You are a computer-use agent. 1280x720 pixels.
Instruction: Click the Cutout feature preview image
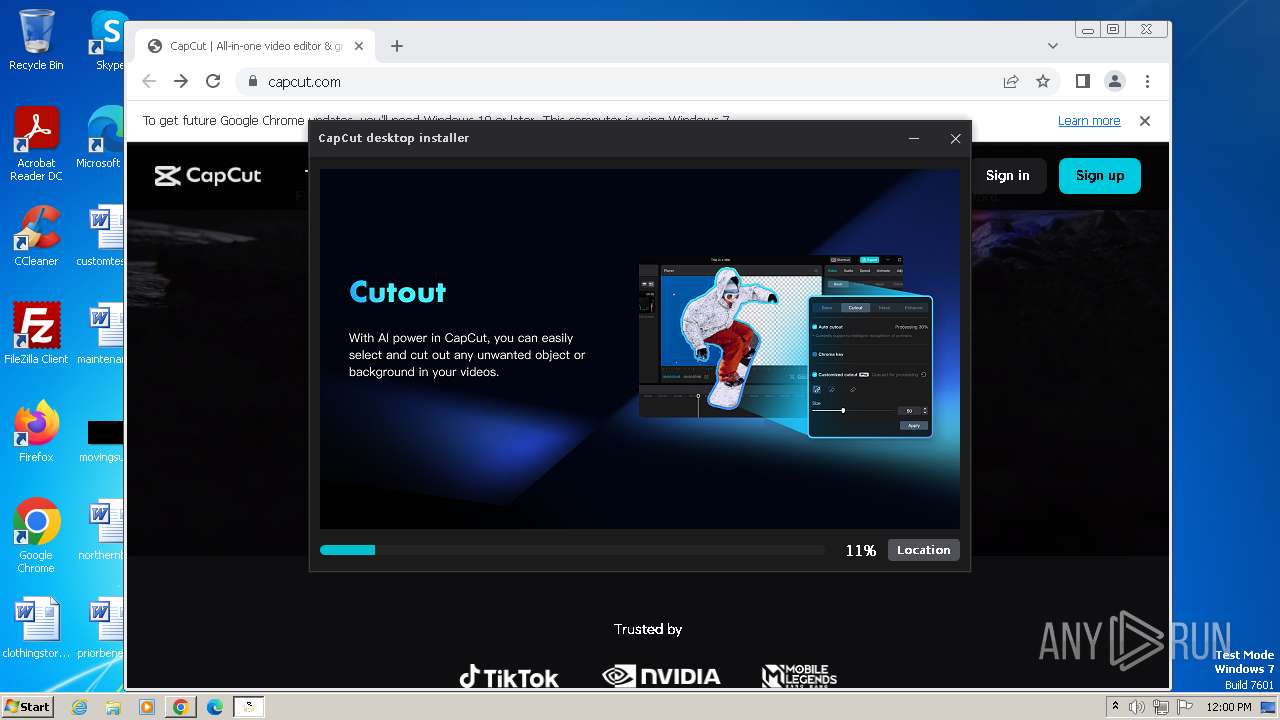(x=786, y=348)
